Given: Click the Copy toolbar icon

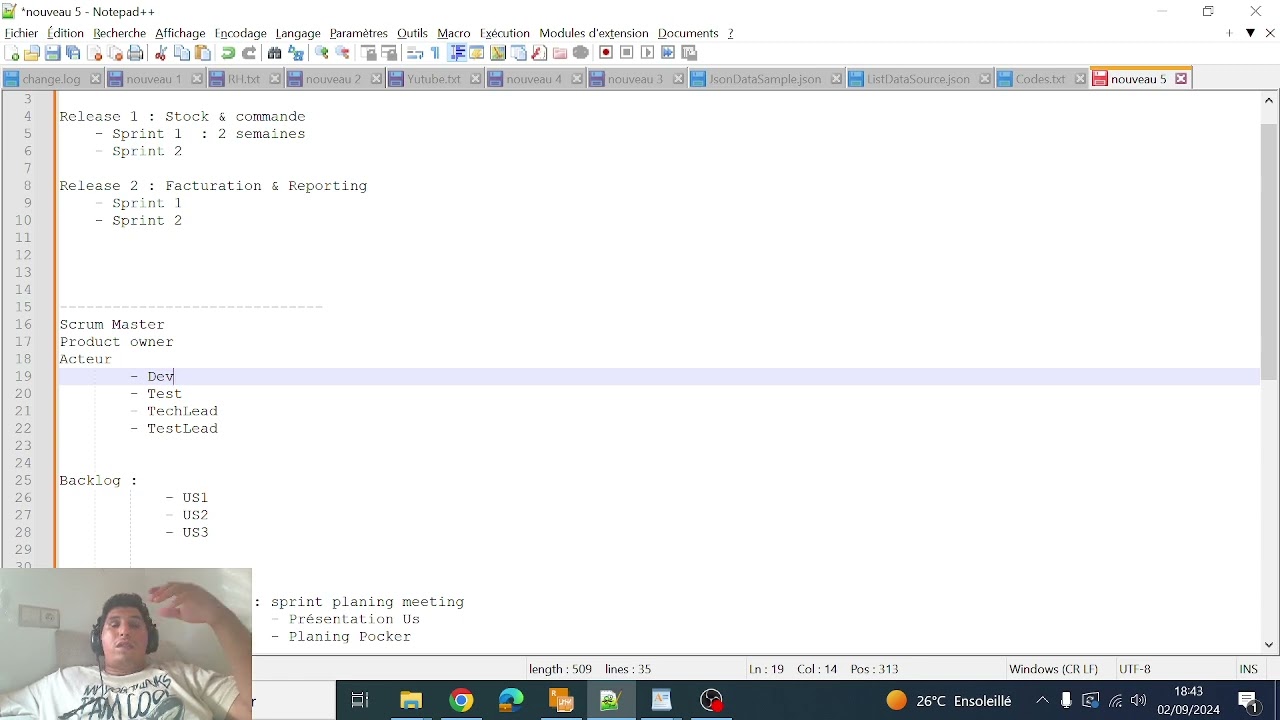Looking at the screenshot, I should (182, 53).
